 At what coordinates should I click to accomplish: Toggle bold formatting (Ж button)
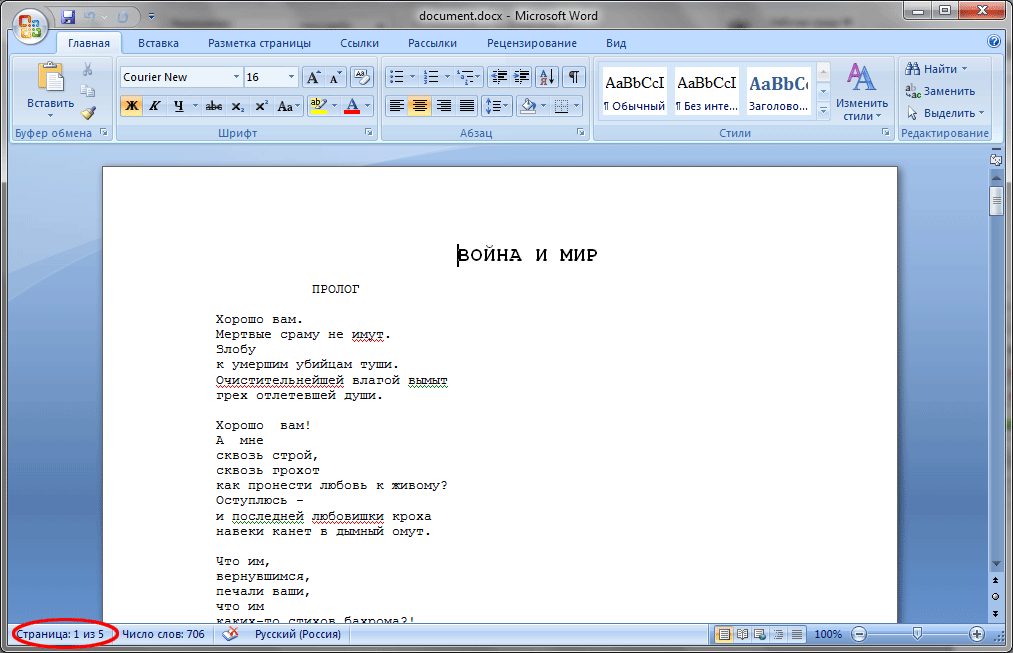[131, 106]
